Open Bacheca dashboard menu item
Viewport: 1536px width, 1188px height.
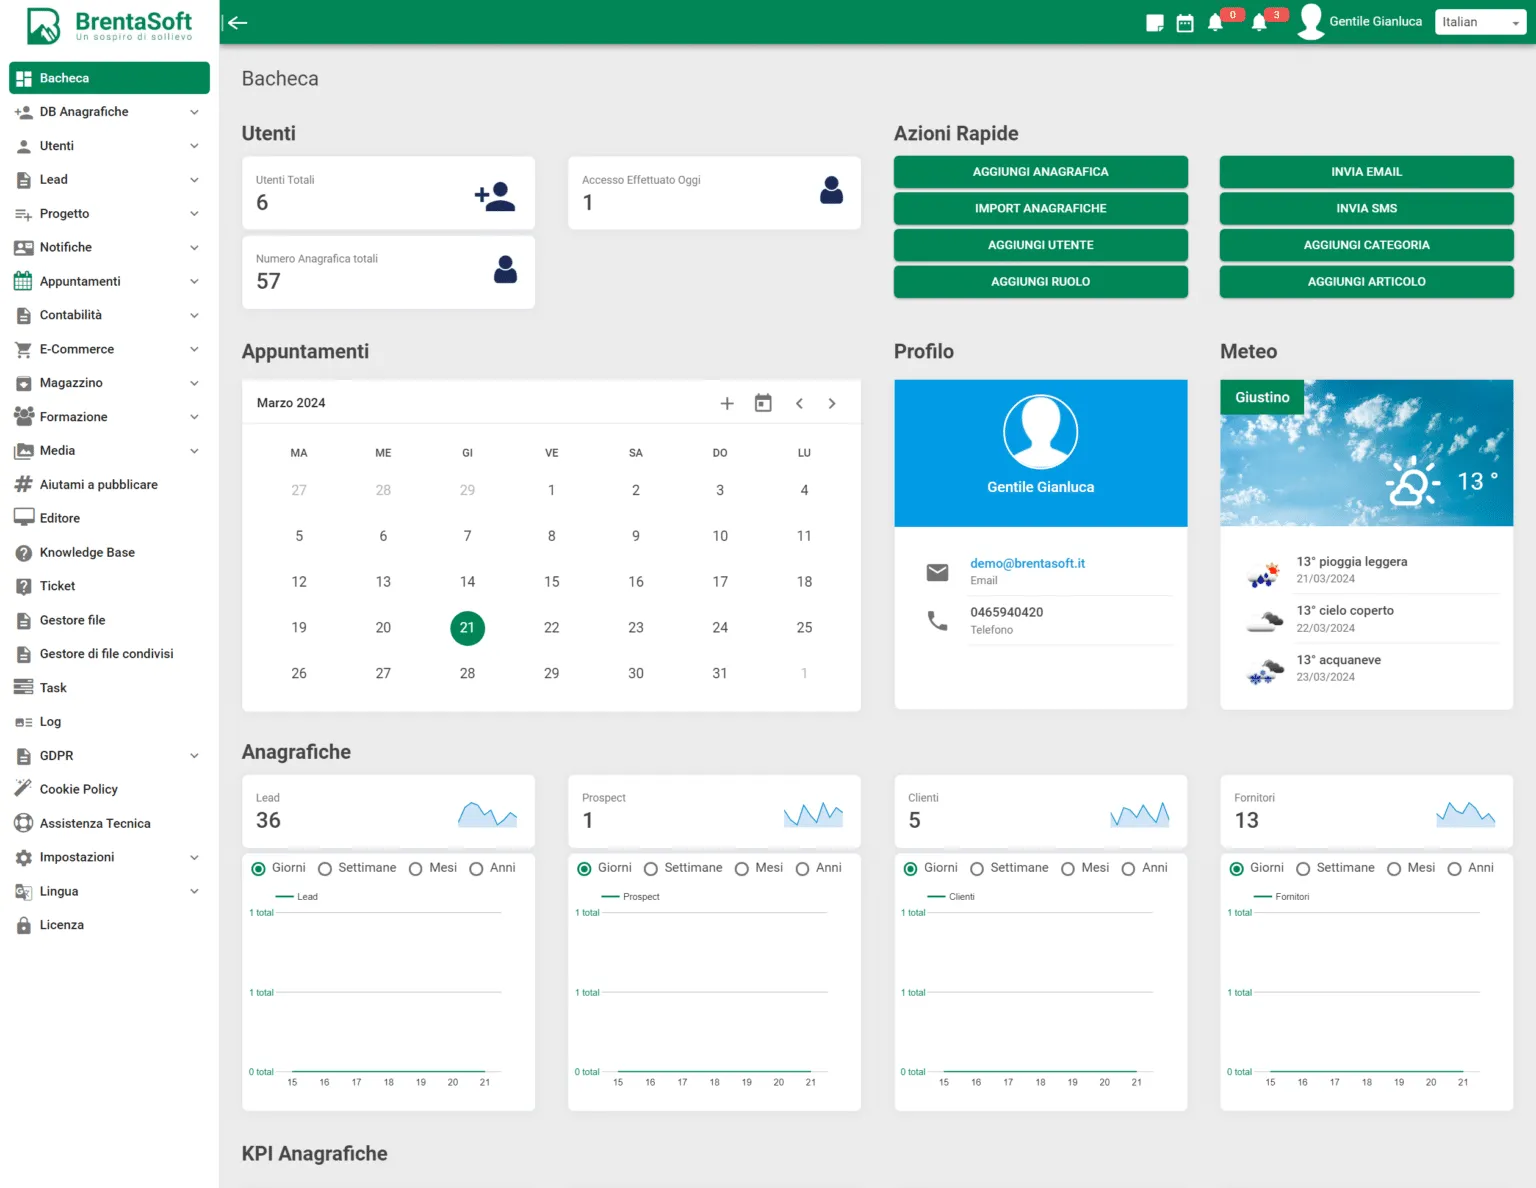point(110,78)
